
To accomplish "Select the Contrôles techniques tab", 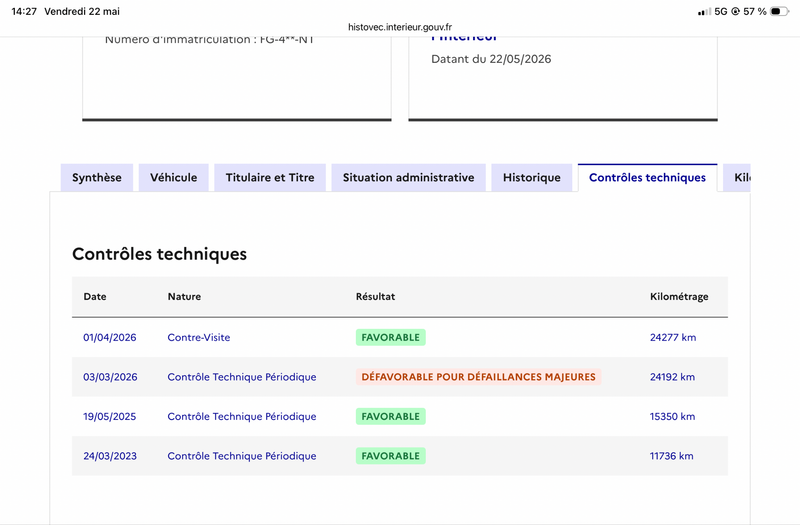I will (x=647, y=178).
